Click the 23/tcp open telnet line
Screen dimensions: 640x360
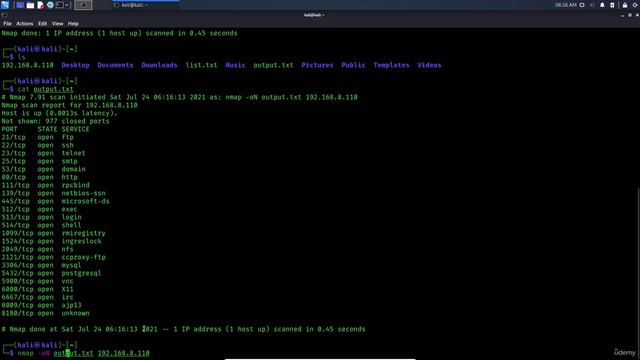click(44, 153)
